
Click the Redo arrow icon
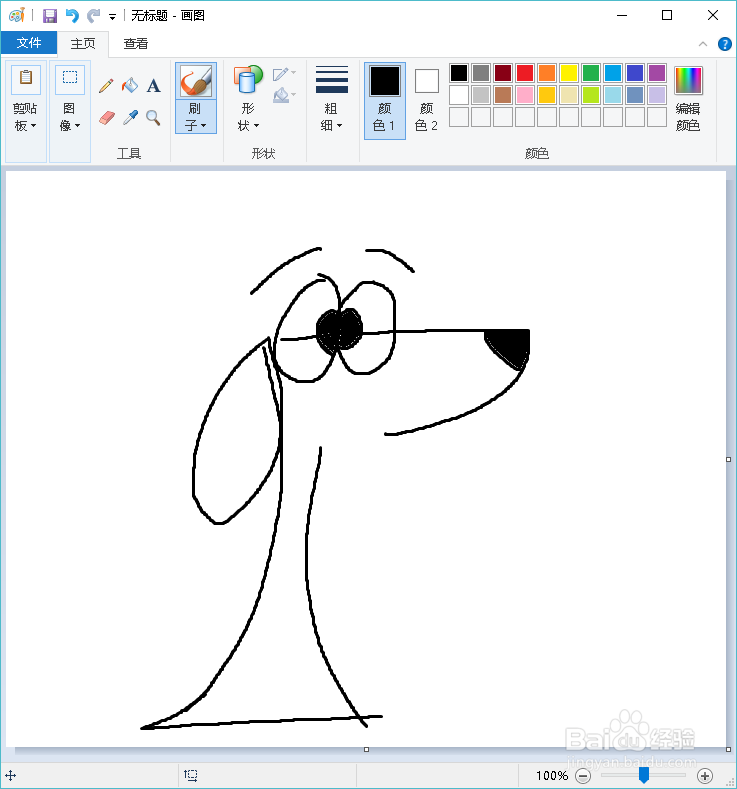pos(94,16)
